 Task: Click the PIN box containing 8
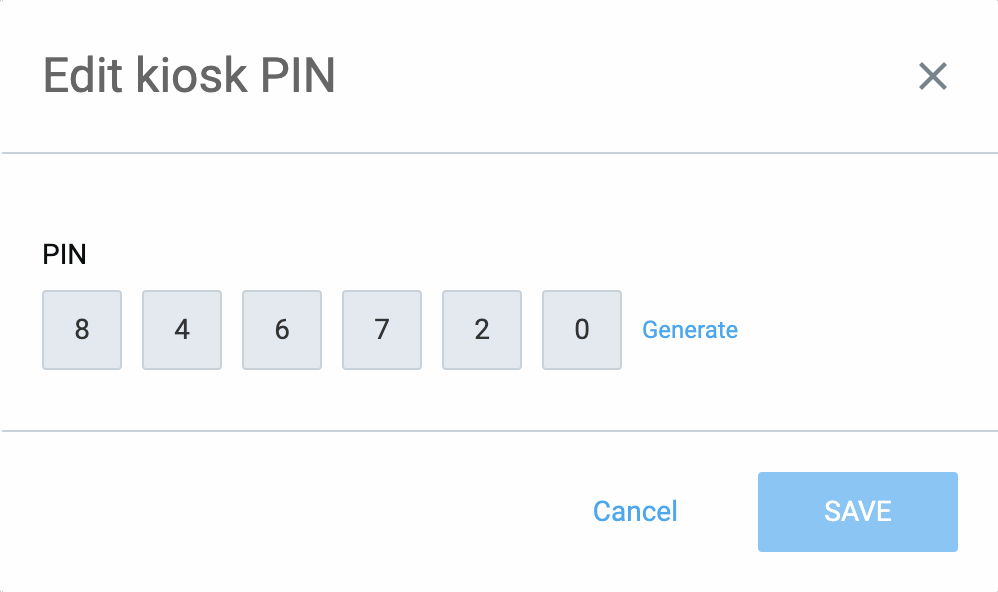[x=82, y=330]
